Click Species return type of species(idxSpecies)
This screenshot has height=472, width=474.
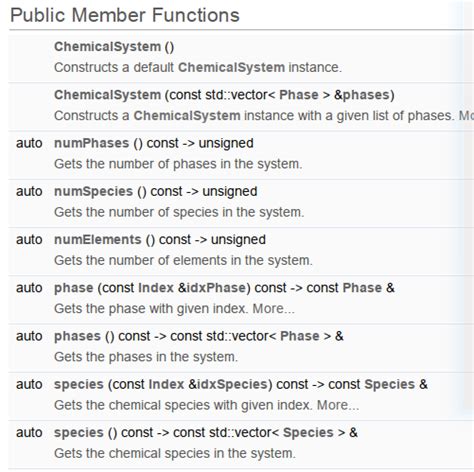tap(389, 385)
